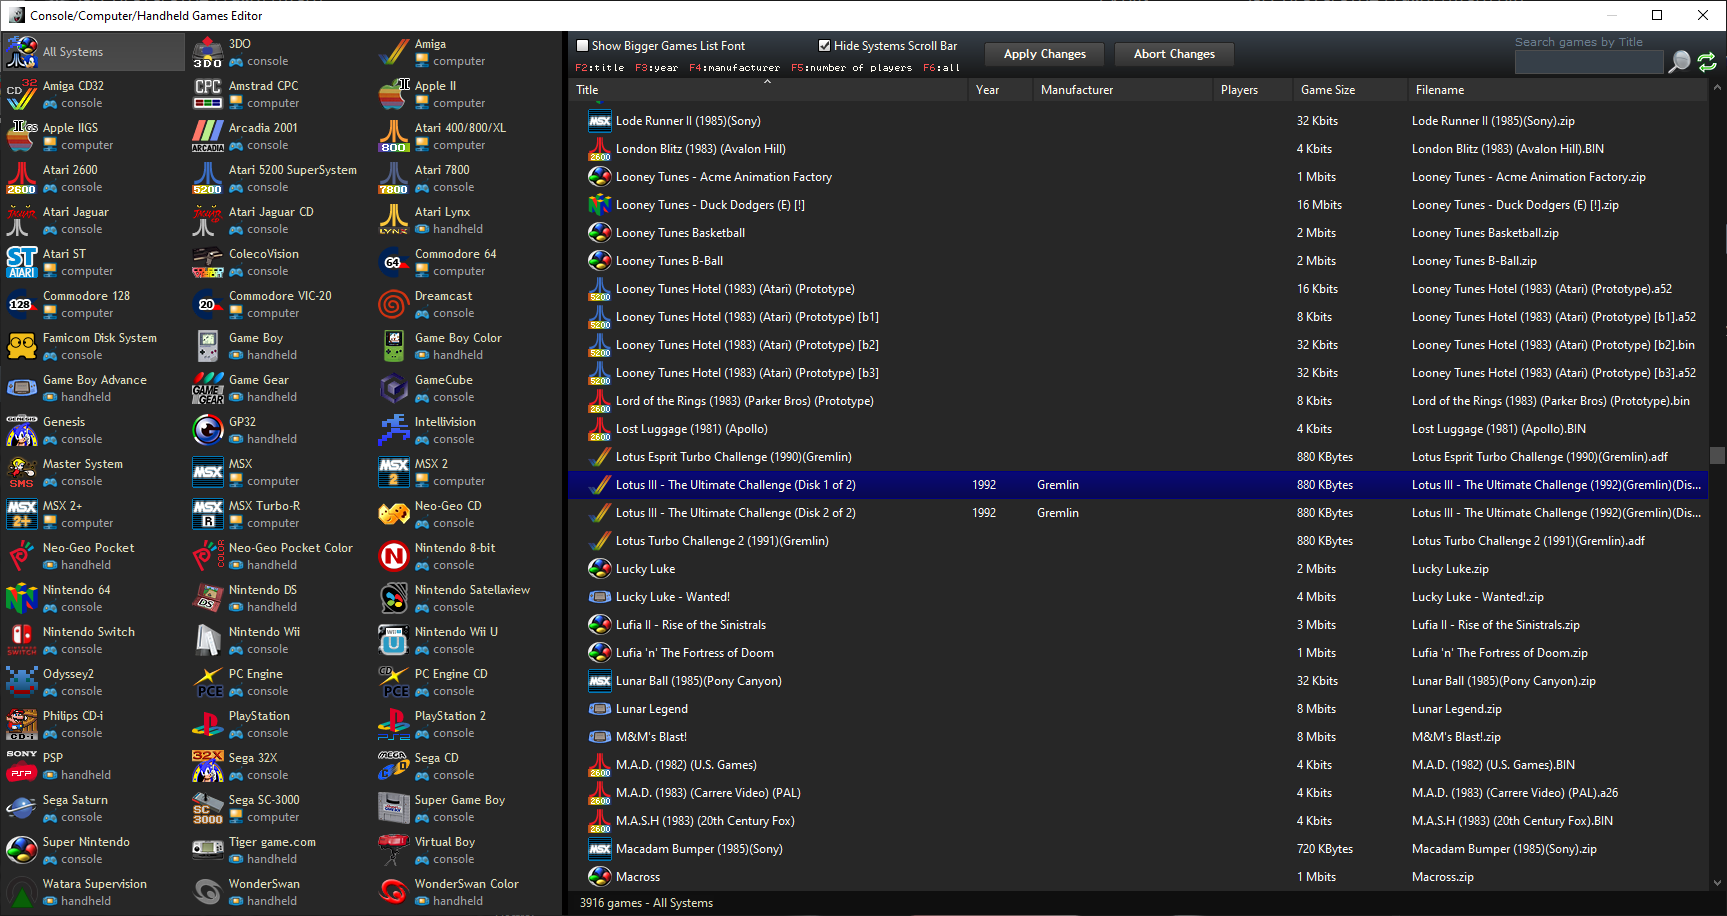
Task: Select the Atari 2600 system icon
Action: [x=22, y=178]
